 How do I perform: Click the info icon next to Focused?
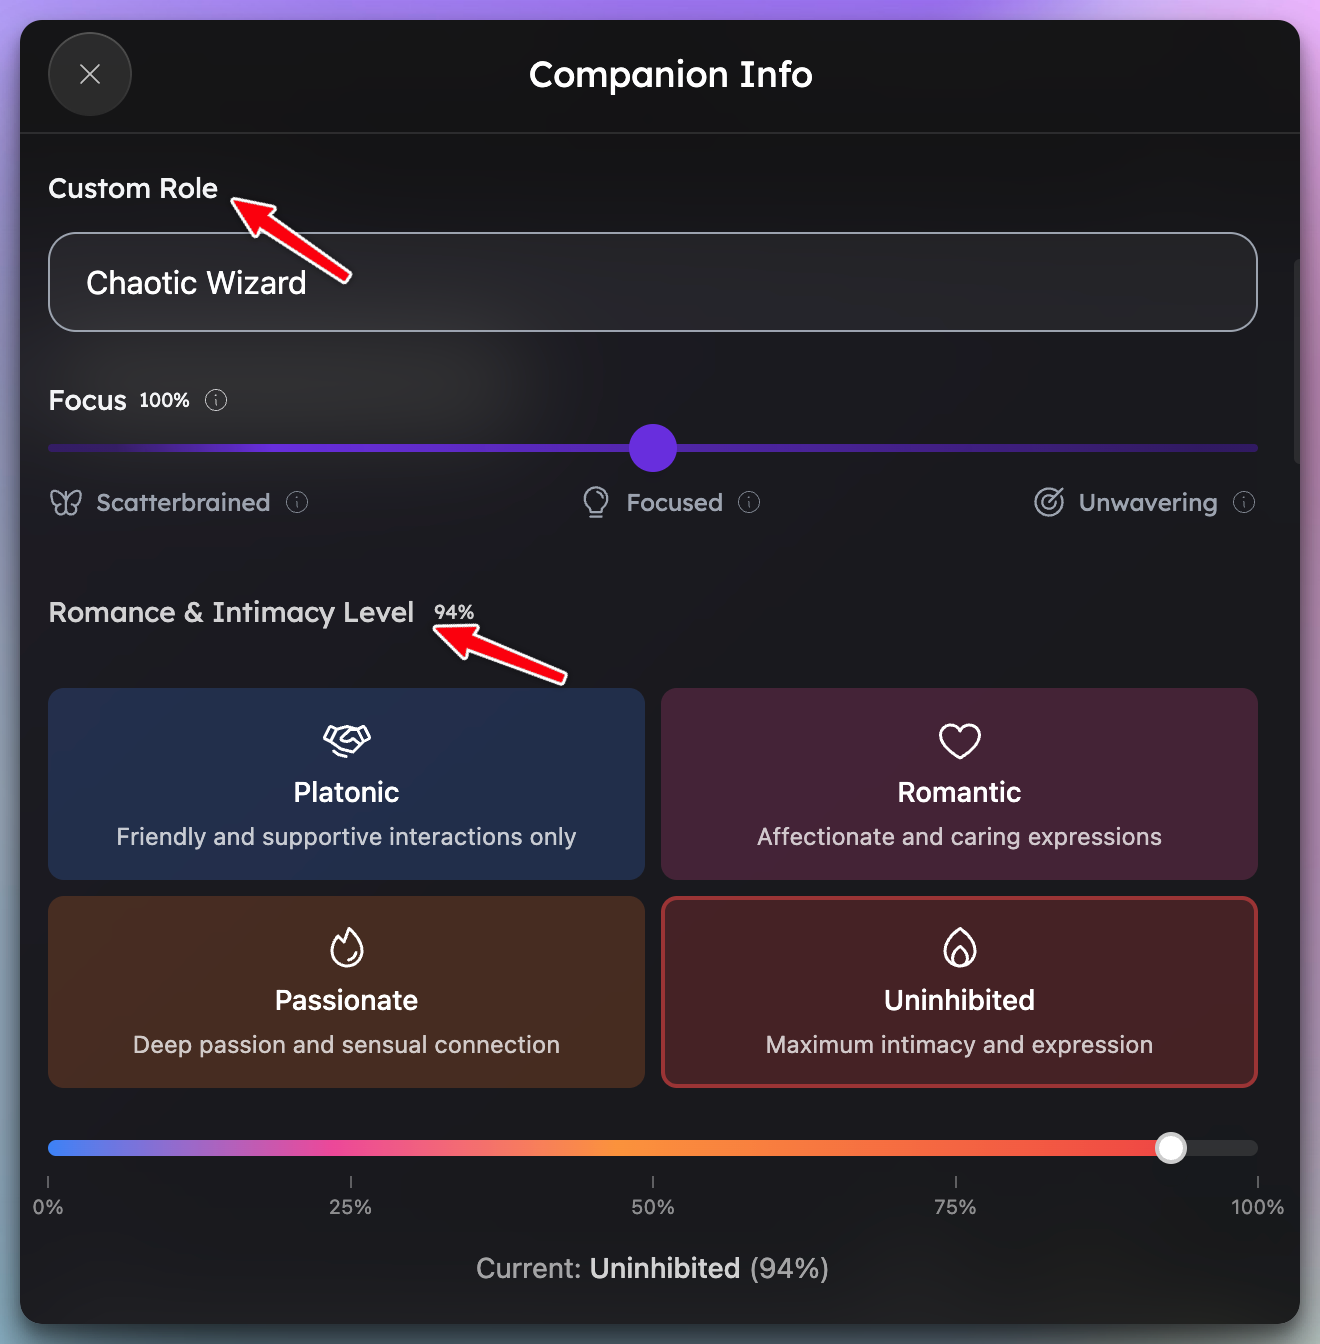749,502
